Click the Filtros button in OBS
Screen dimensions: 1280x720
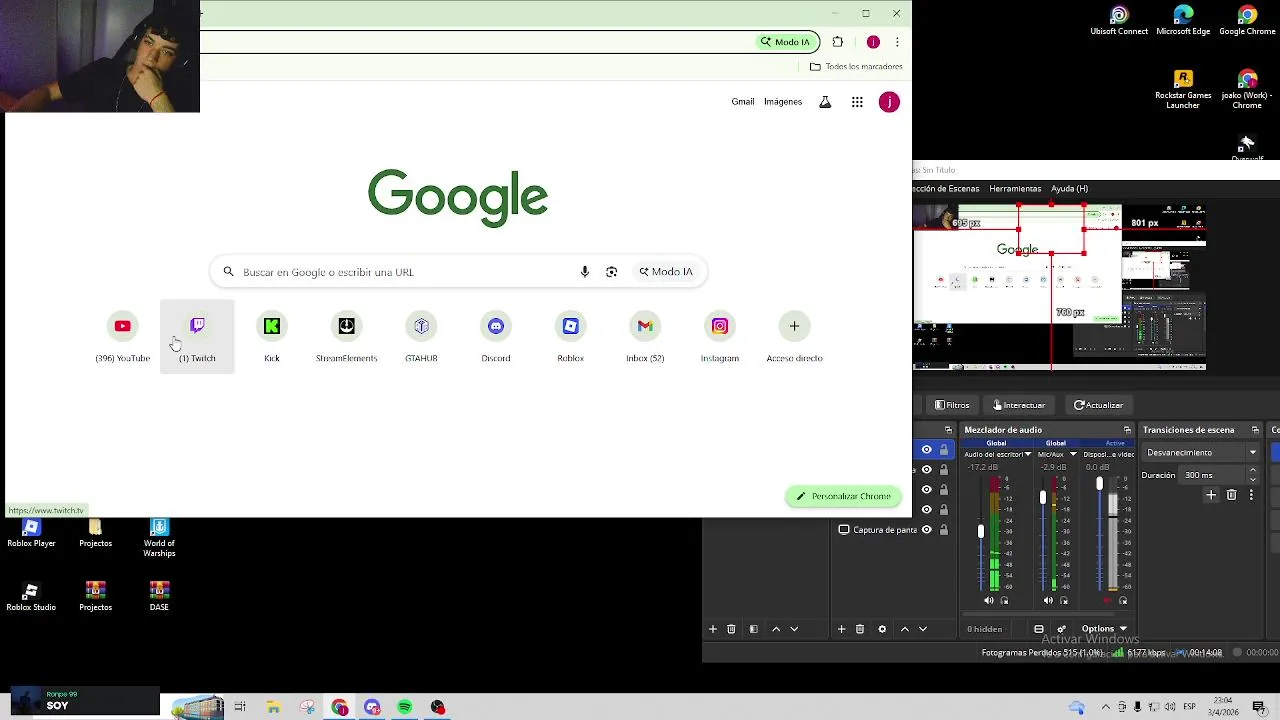point(952,405)
